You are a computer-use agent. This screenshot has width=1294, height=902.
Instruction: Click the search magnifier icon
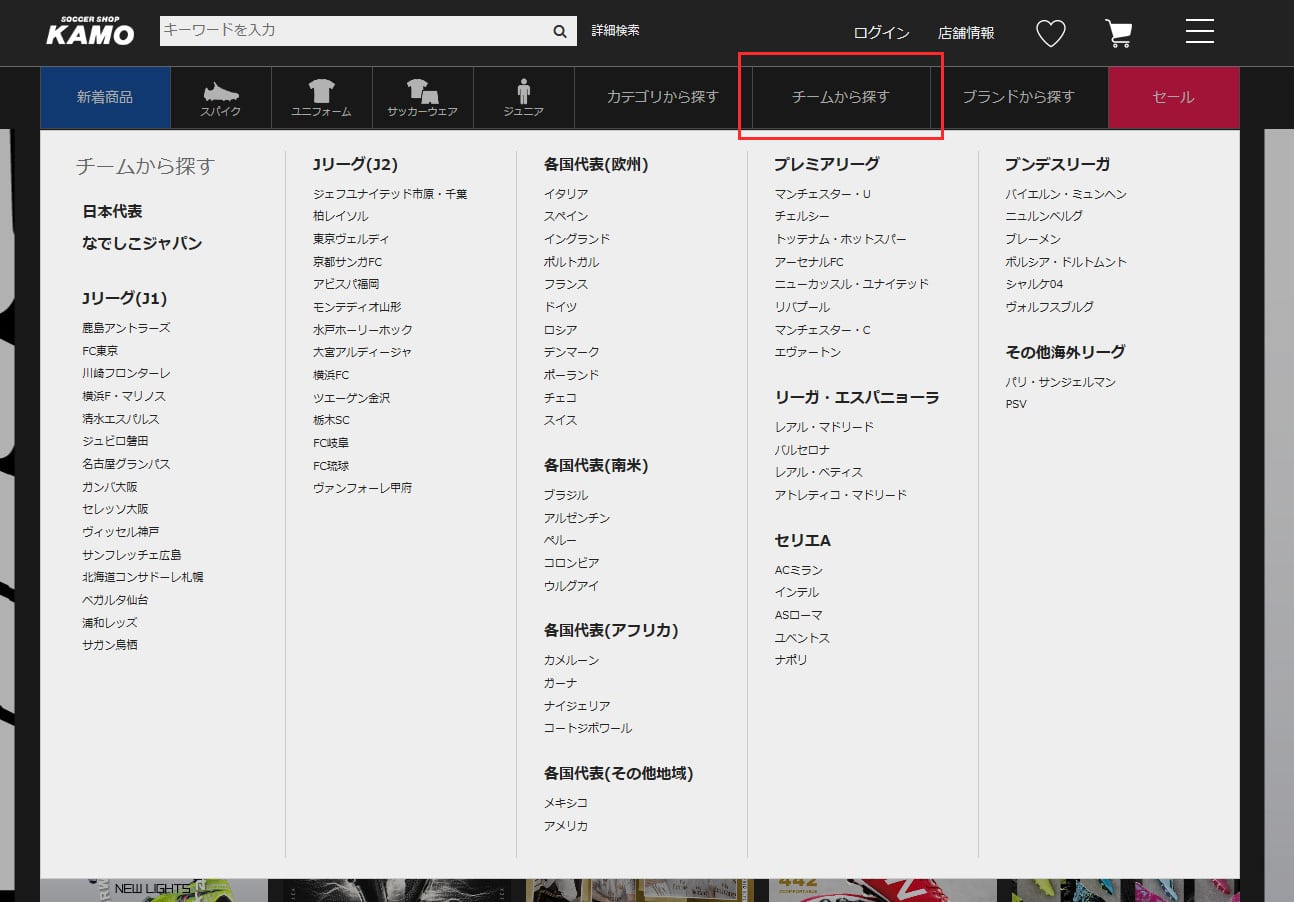[x=560, y=31]
